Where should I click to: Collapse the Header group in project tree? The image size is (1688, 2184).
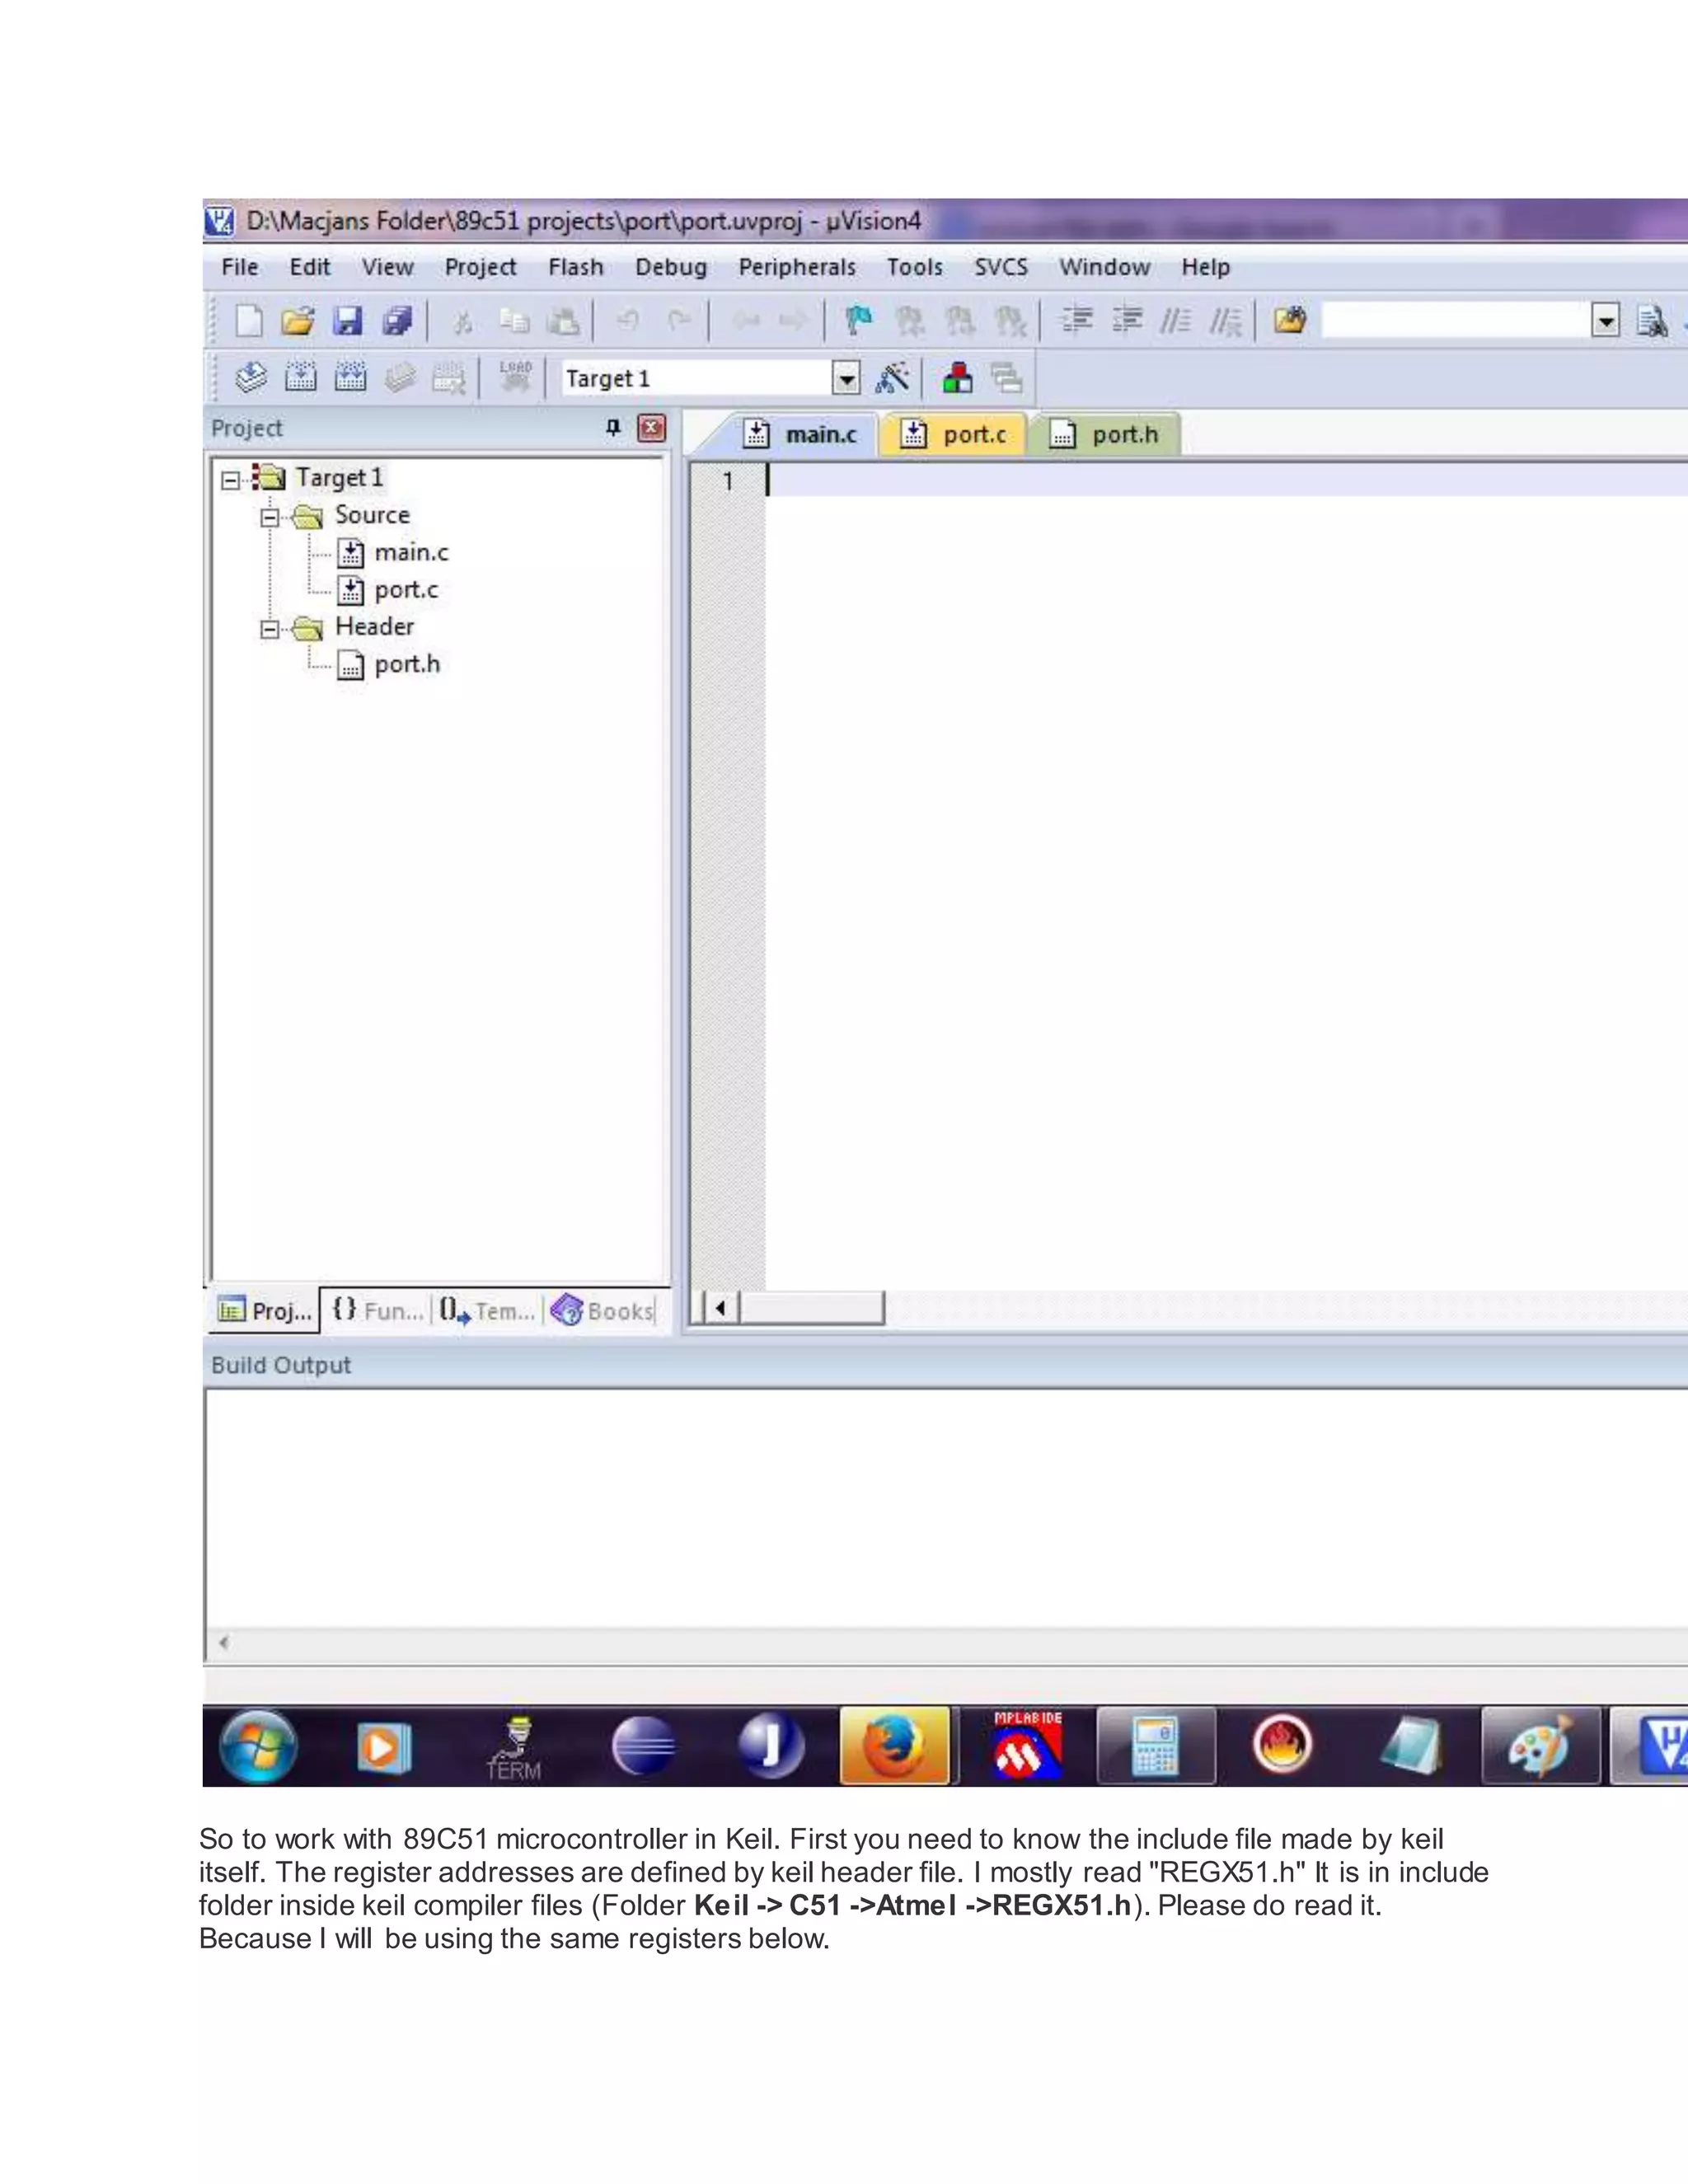tap(270, 629)
